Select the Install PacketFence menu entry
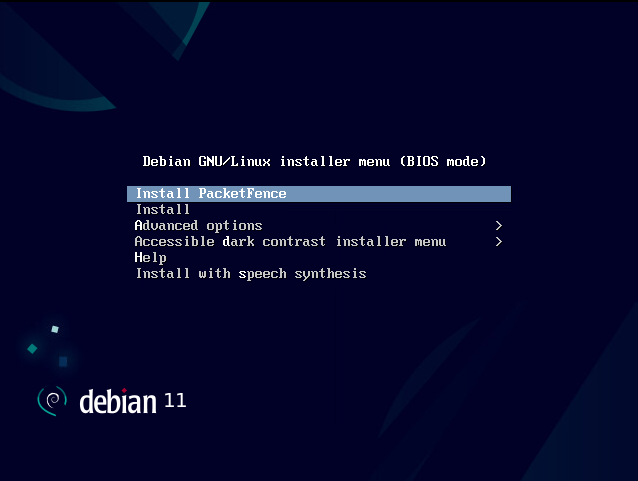Image resolution: width=638 pixels, height=481 pixels. [x=319, y=194]
